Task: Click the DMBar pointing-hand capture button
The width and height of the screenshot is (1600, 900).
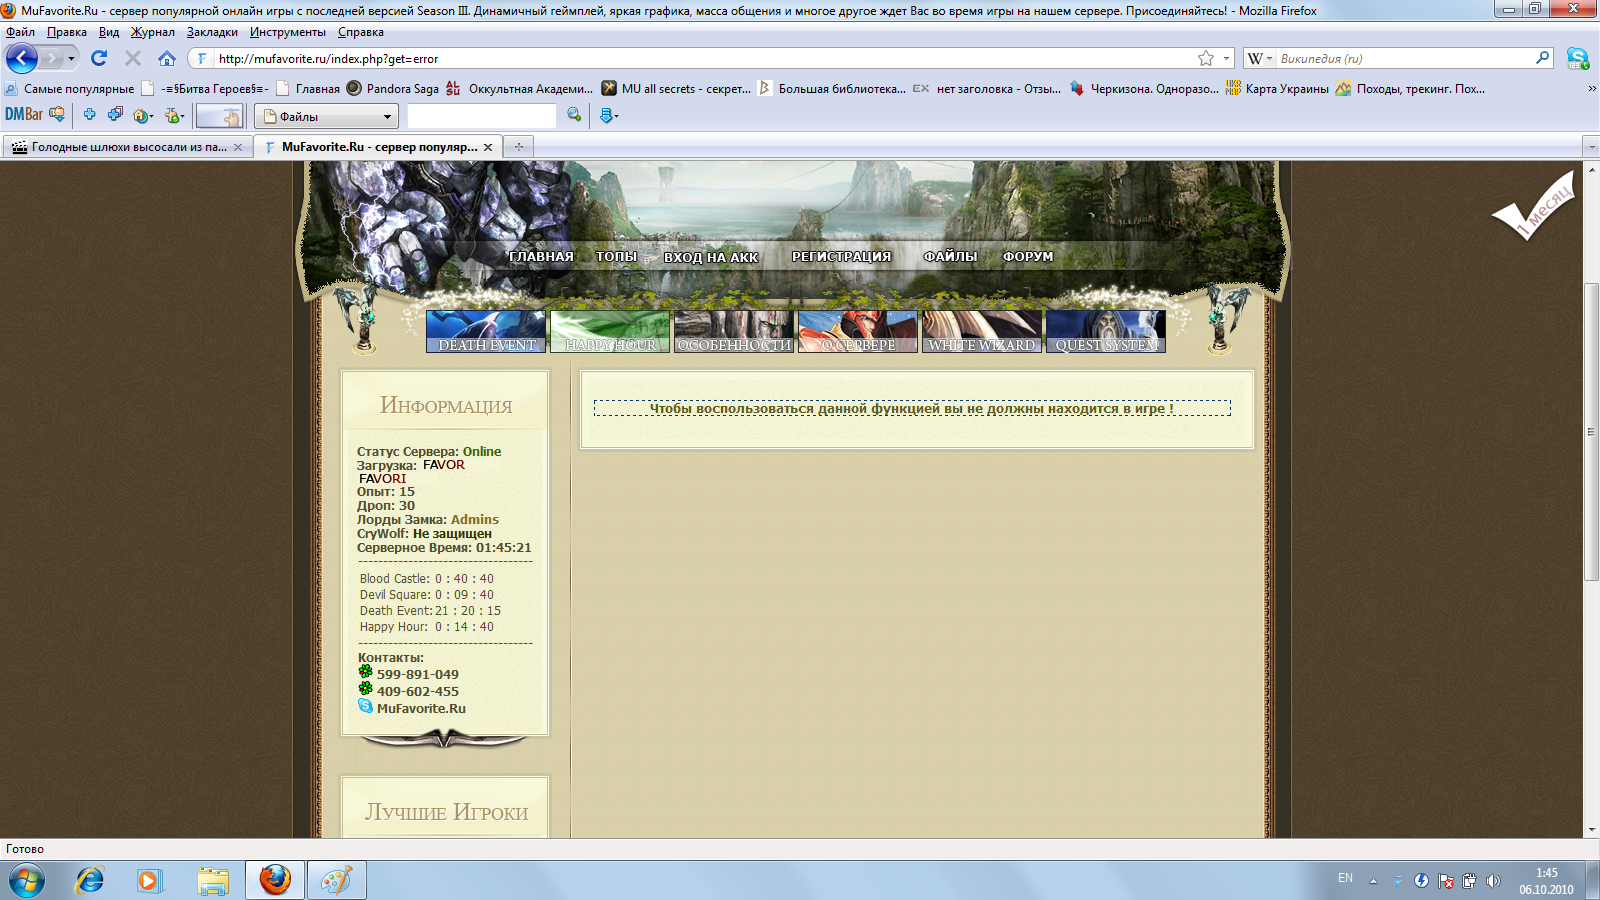Action: tap(219, 116)
